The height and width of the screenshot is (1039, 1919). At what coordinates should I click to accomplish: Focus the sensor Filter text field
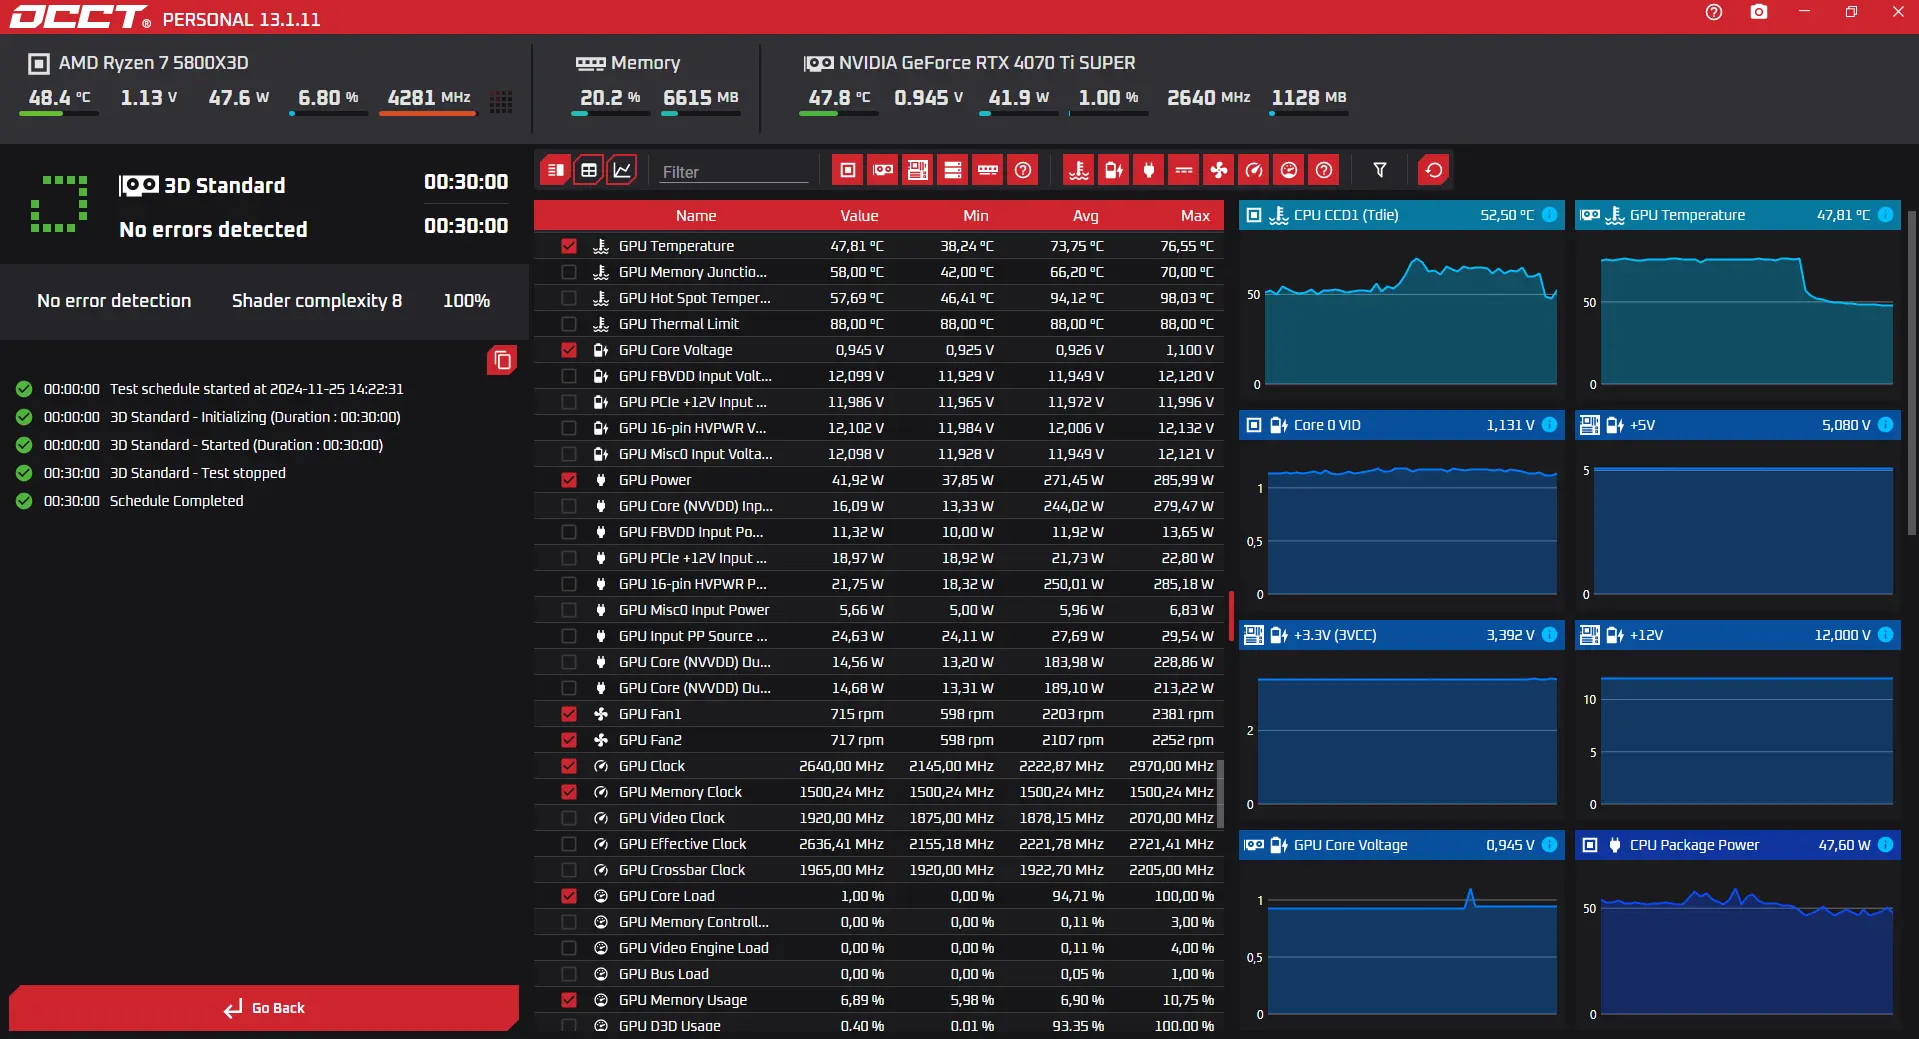tap(734, 172)
